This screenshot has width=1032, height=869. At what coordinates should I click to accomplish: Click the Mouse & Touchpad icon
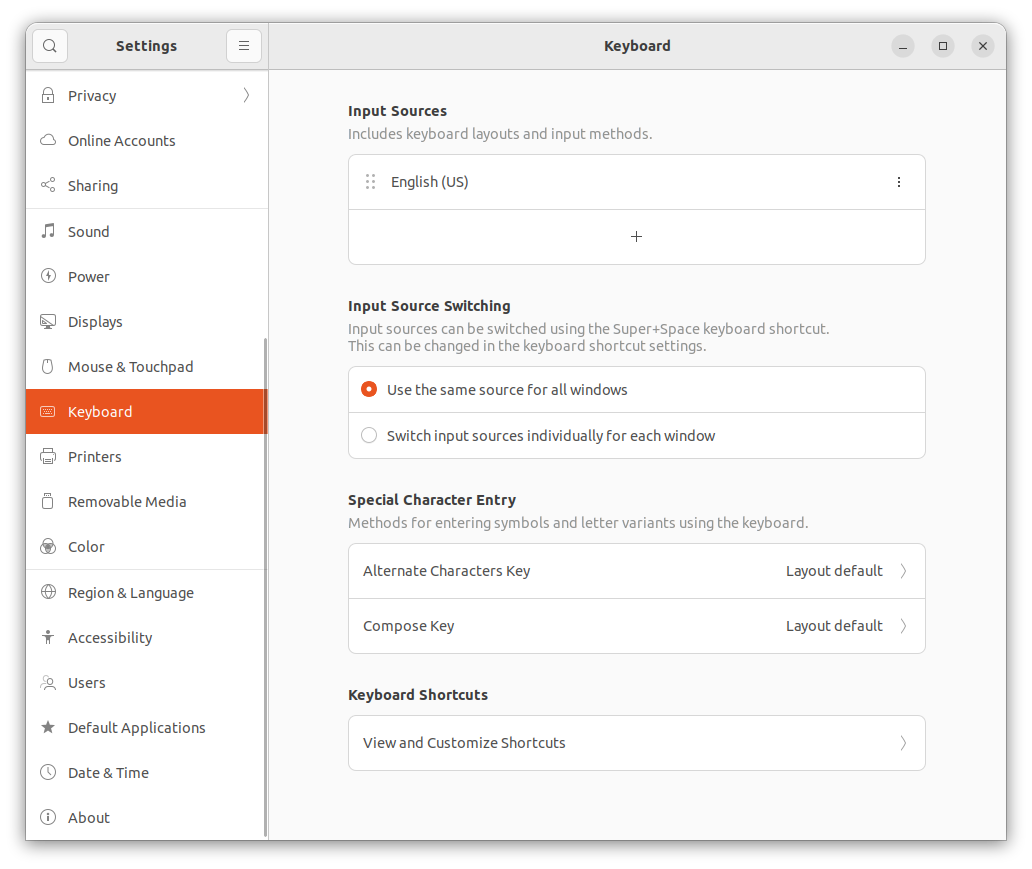tap(47, 366)
